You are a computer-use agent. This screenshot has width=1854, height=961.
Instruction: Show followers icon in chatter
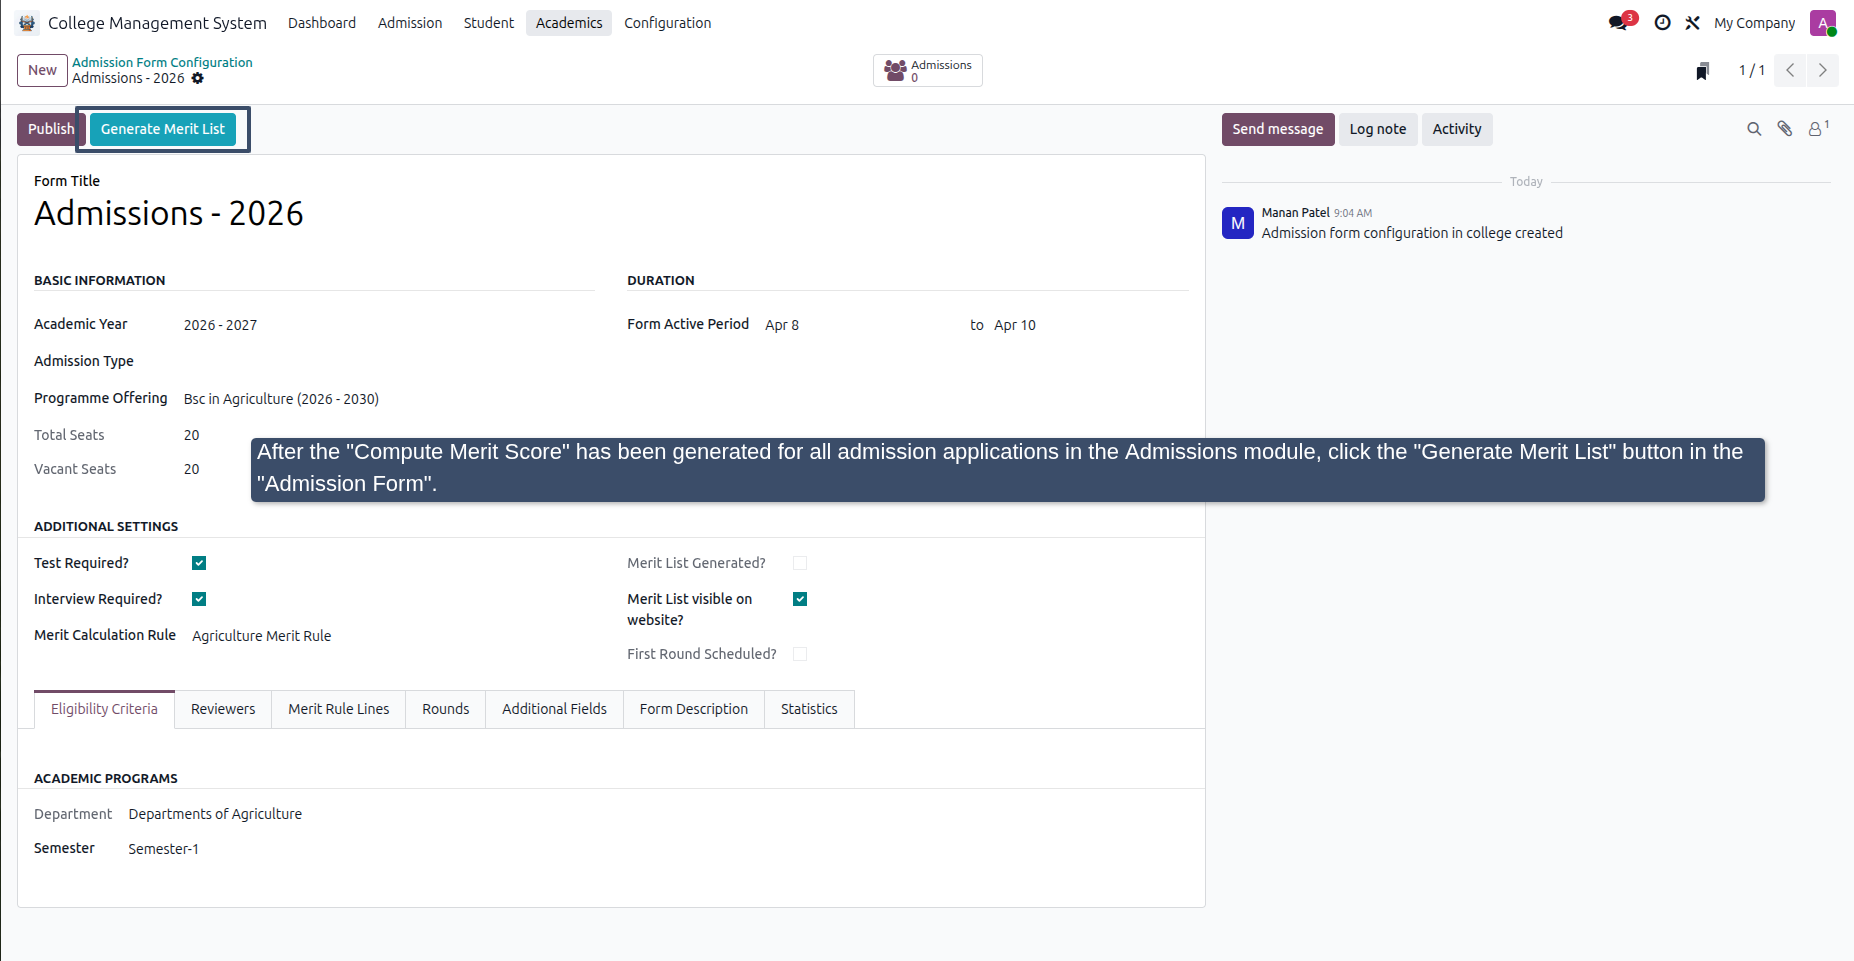[1818, 128]
